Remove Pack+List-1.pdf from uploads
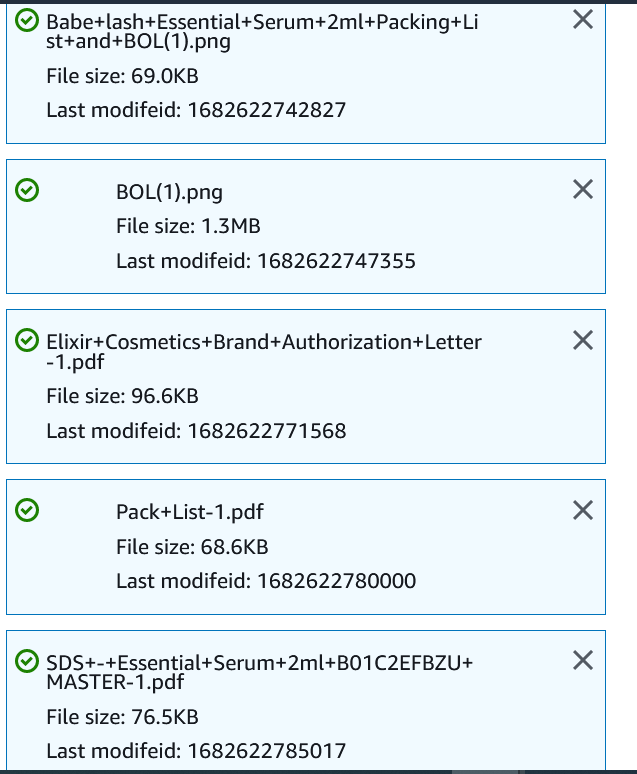Image resolution: width=637 pixels, height=774 pixels. 583,510
